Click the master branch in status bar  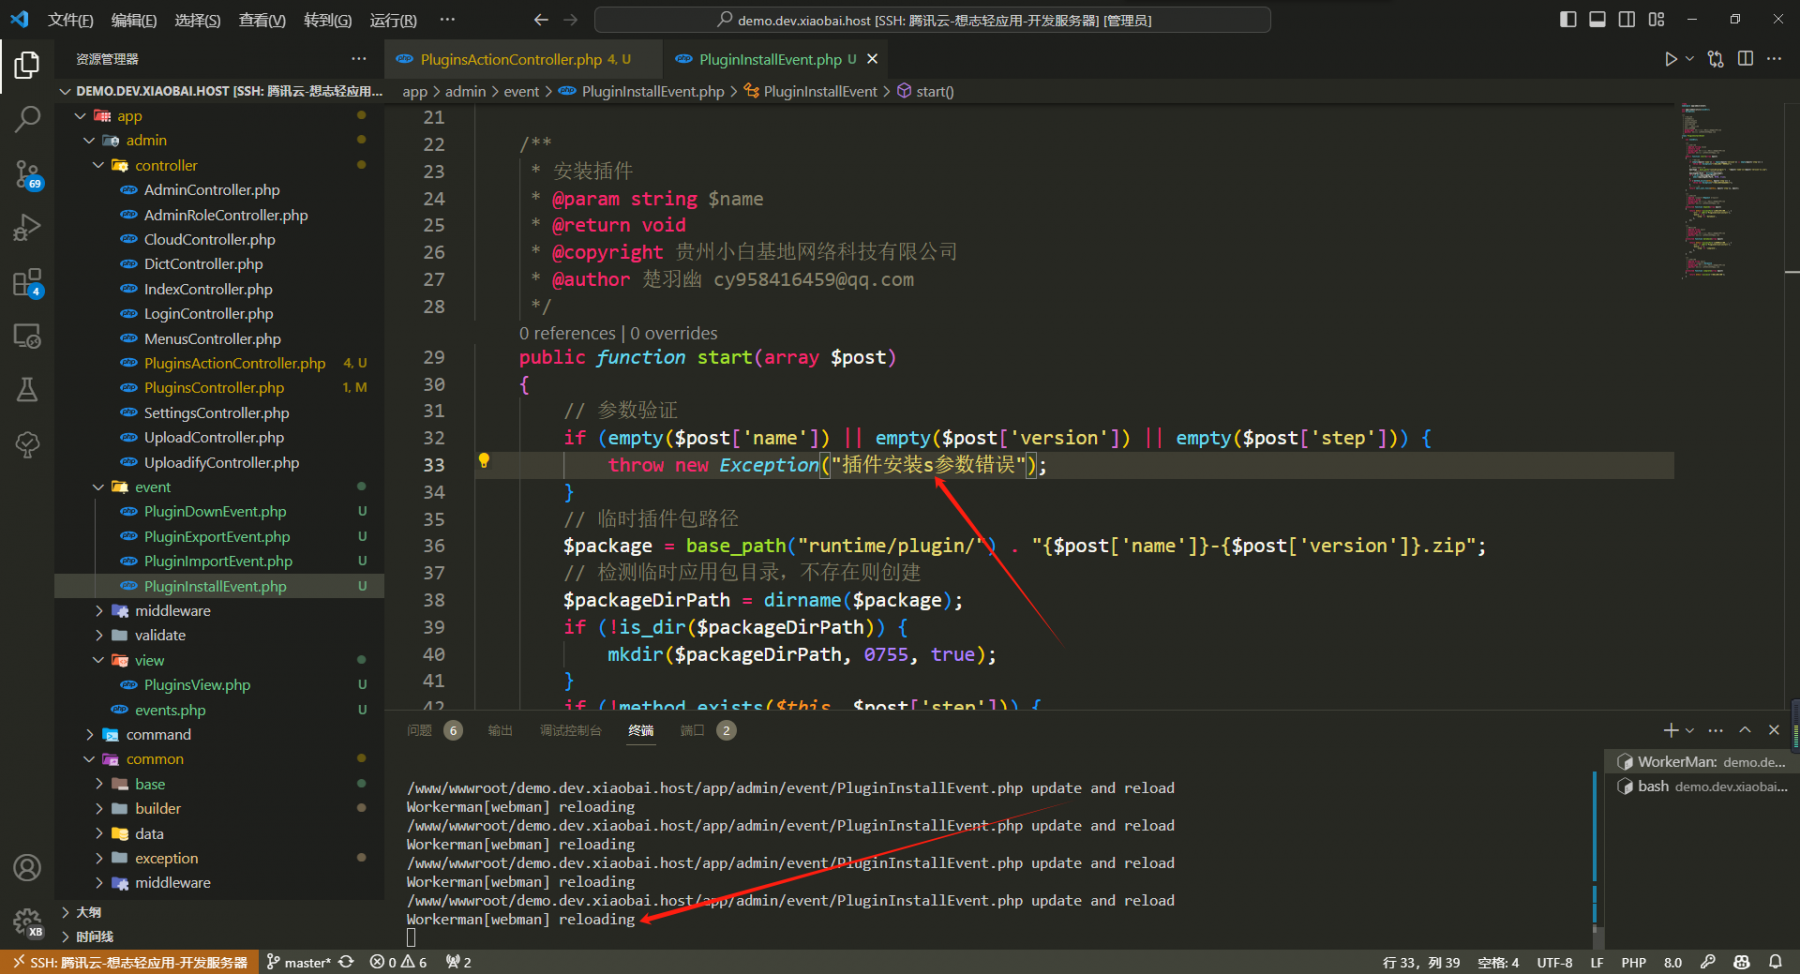click(299, 962)
